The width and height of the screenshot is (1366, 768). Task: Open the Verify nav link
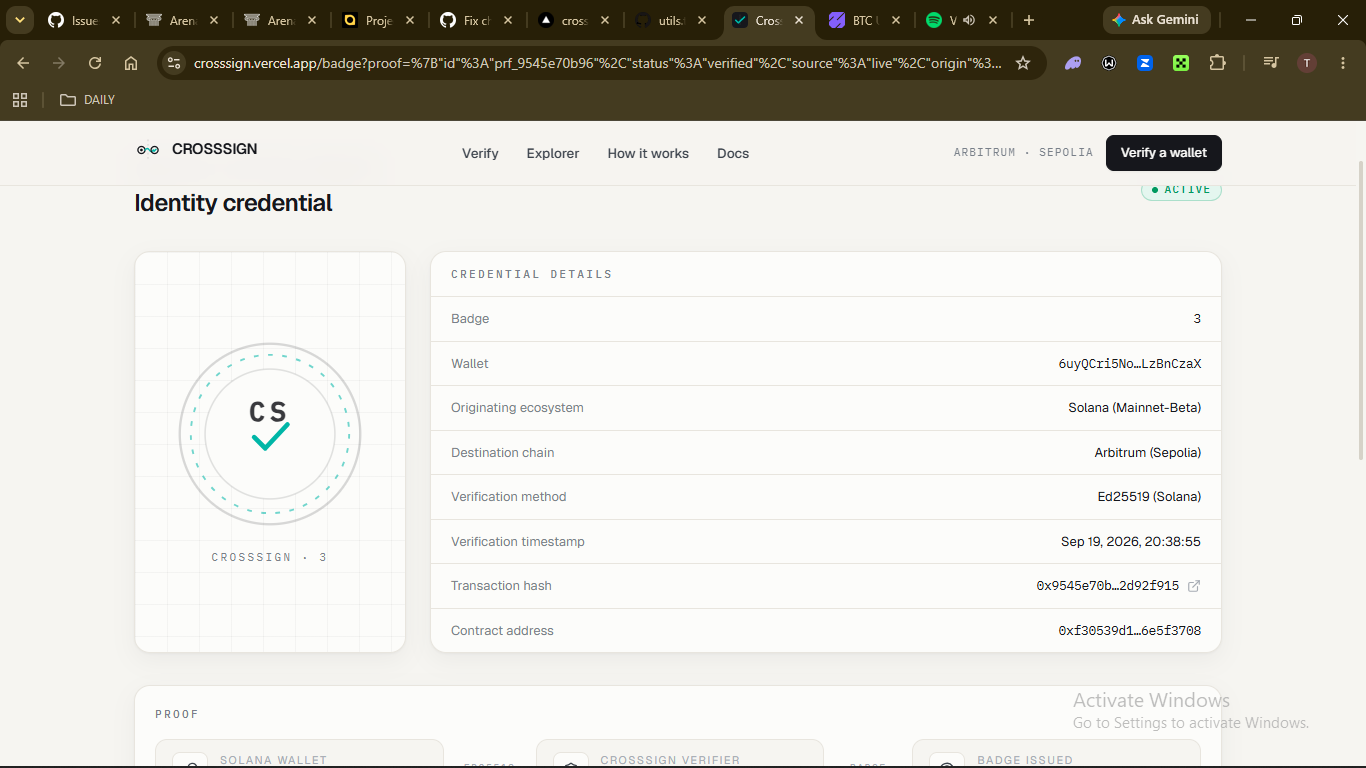[480, 153]
